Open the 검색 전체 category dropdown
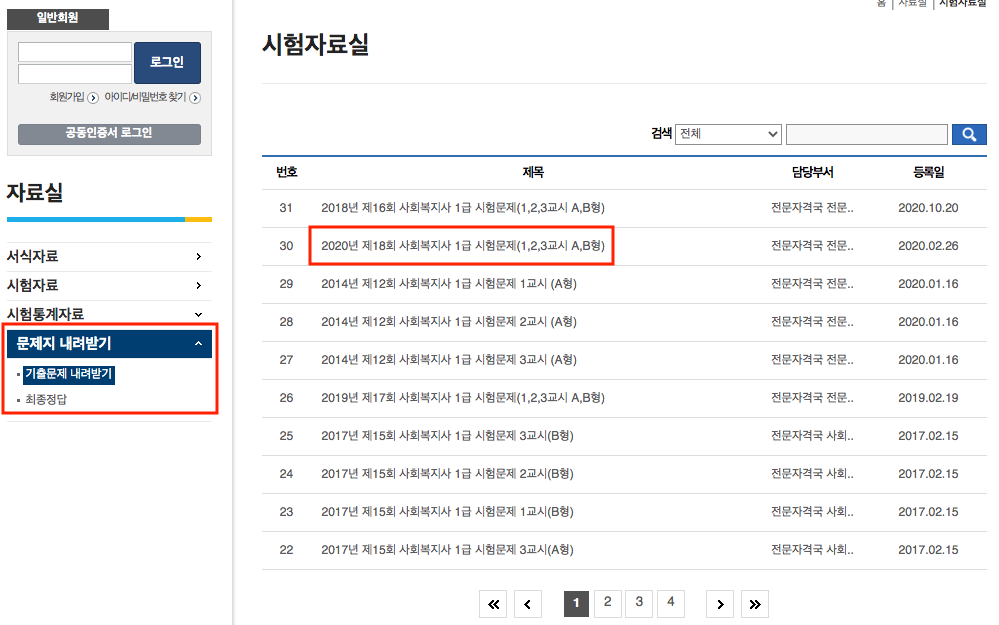 coord(728,134)
